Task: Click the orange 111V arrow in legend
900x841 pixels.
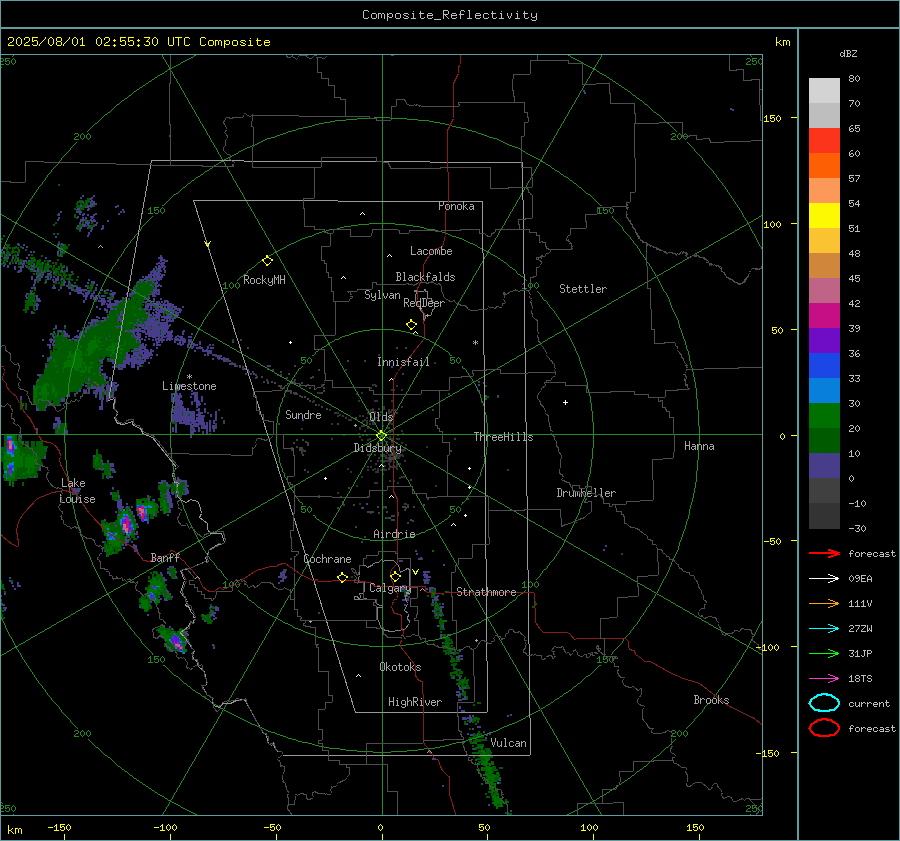Action: tap(824, 603)
